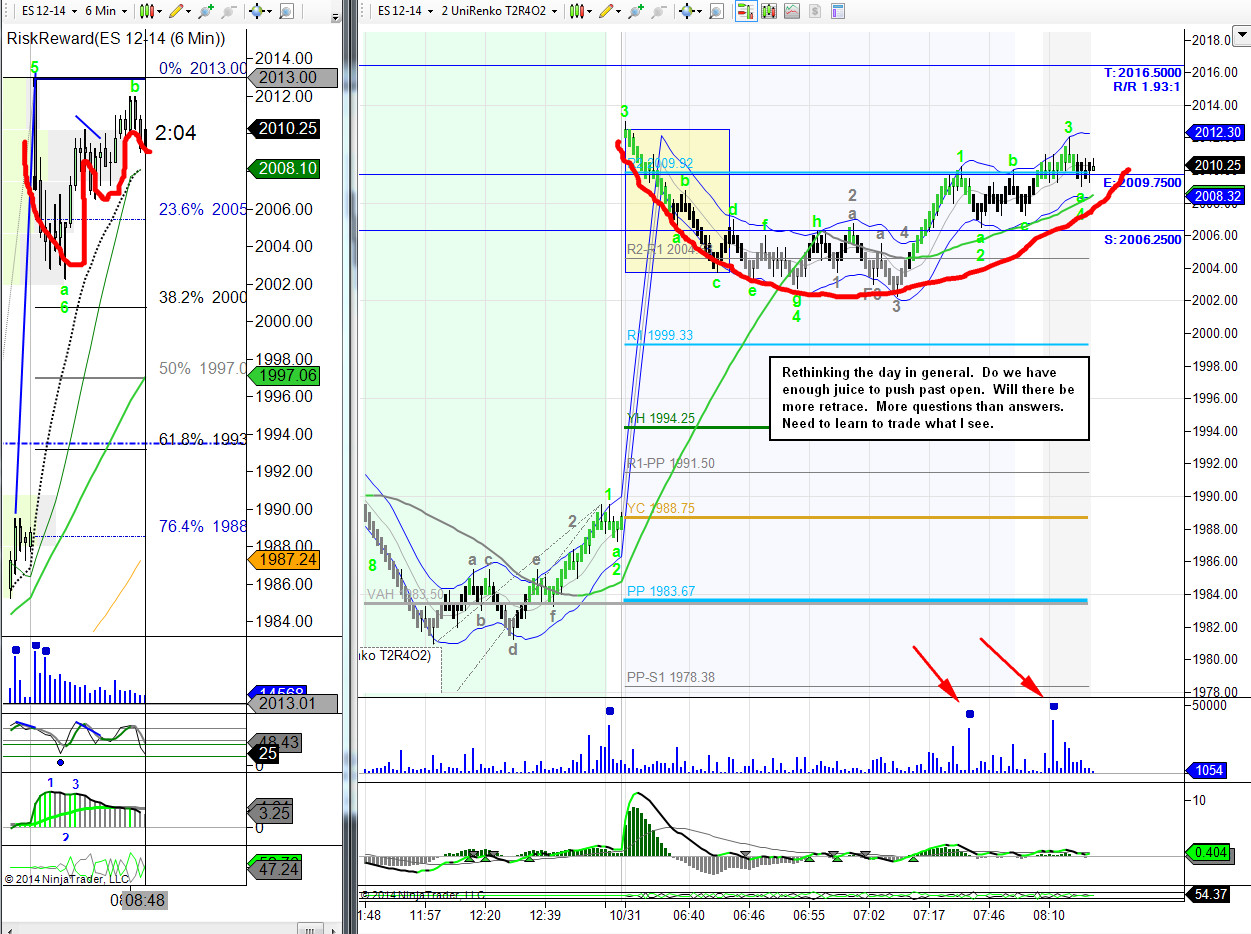Viewport: 1251px width, 934px height.
Task: Click the 23.6% Fibonacci level label
Action: pos(203,209)
